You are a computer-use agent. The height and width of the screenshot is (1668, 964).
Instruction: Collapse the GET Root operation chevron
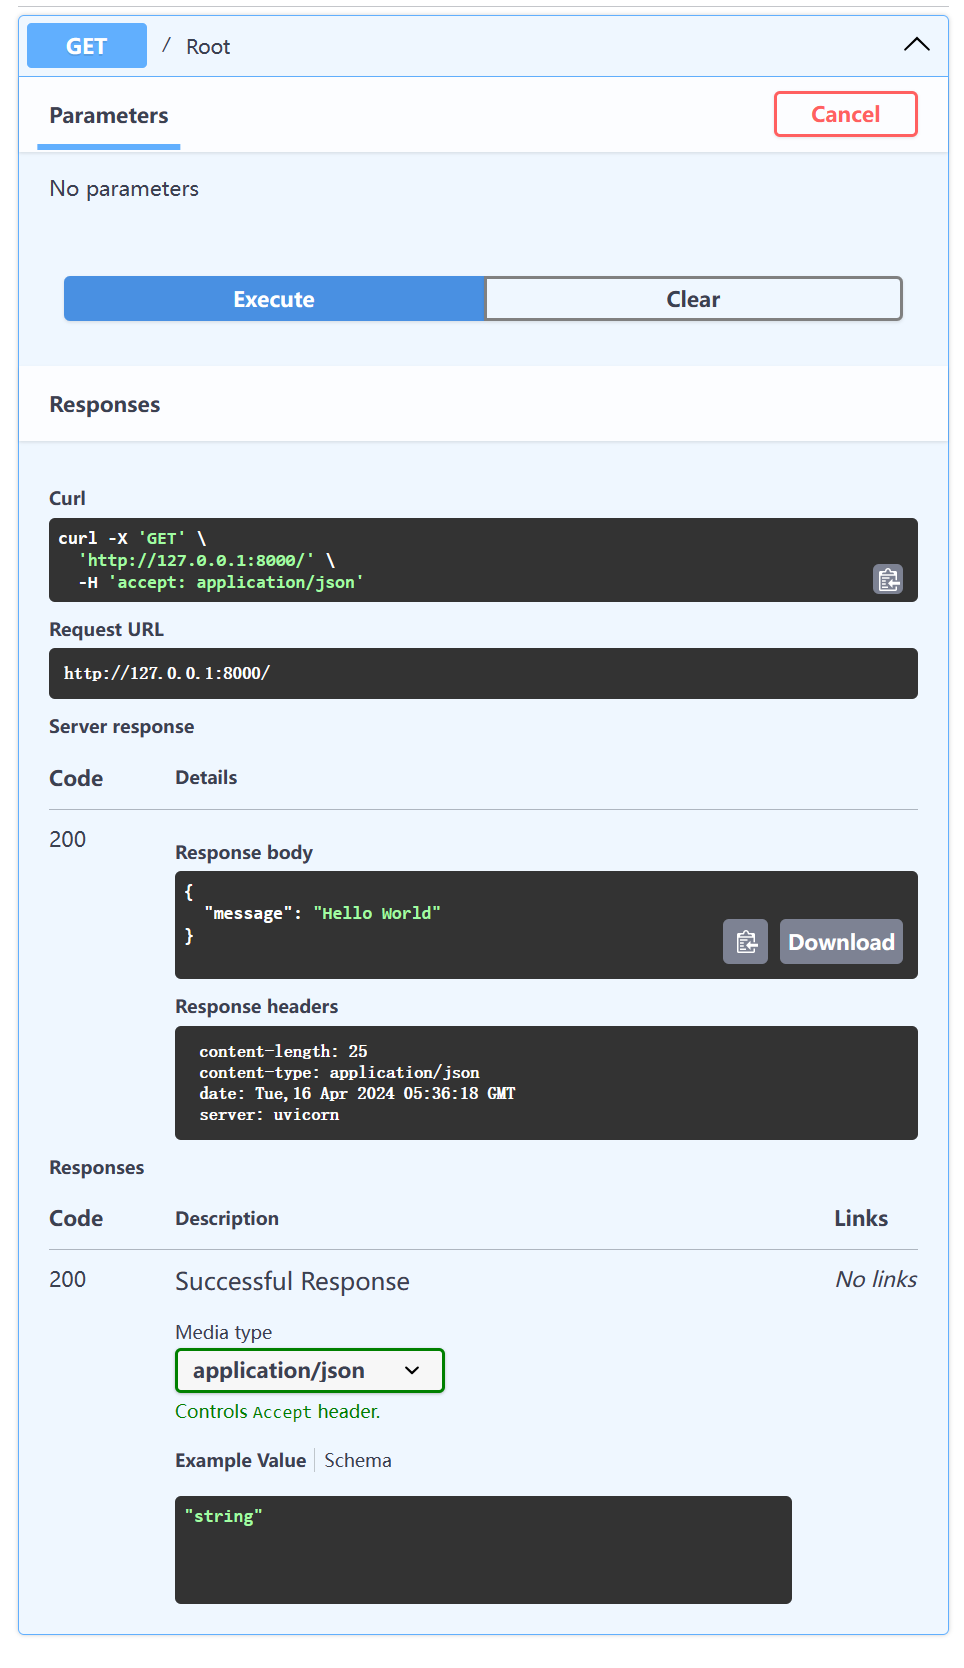tap(916, 45)
